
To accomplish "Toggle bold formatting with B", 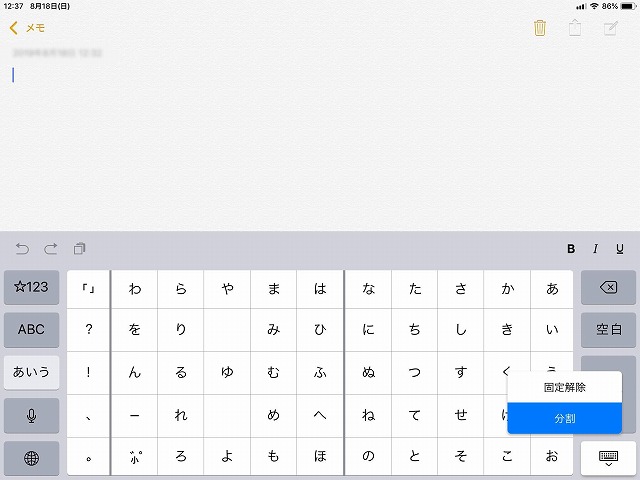I will [571, 249].
